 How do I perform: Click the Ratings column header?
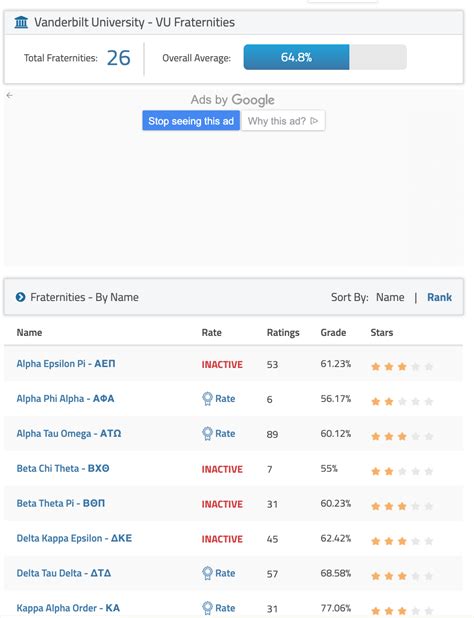pos(283,333)
